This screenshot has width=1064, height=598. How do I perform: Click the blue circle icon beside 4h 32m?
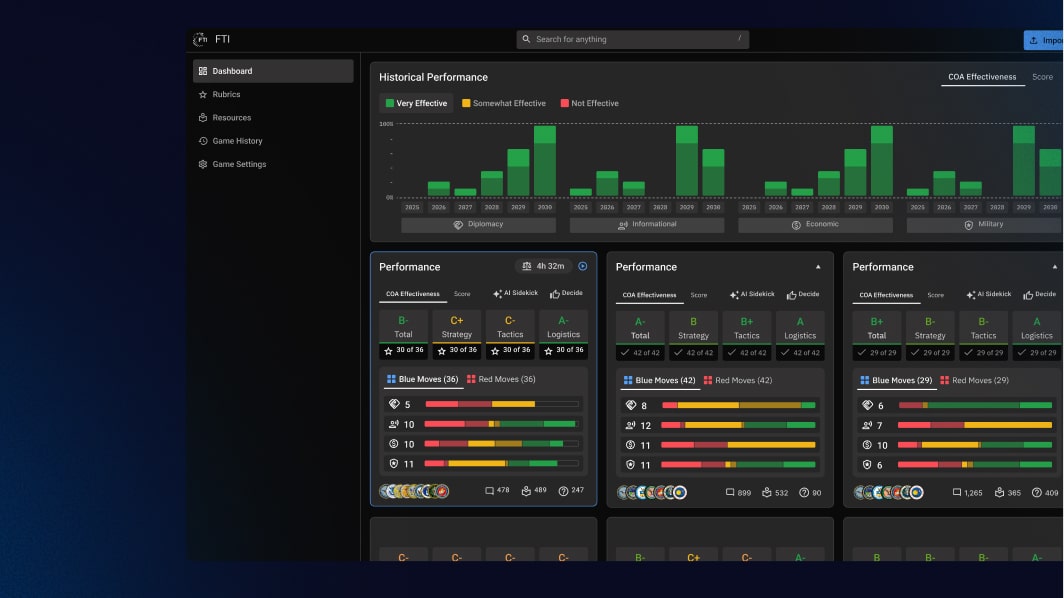pyautogui.click(x=583, y=266)
